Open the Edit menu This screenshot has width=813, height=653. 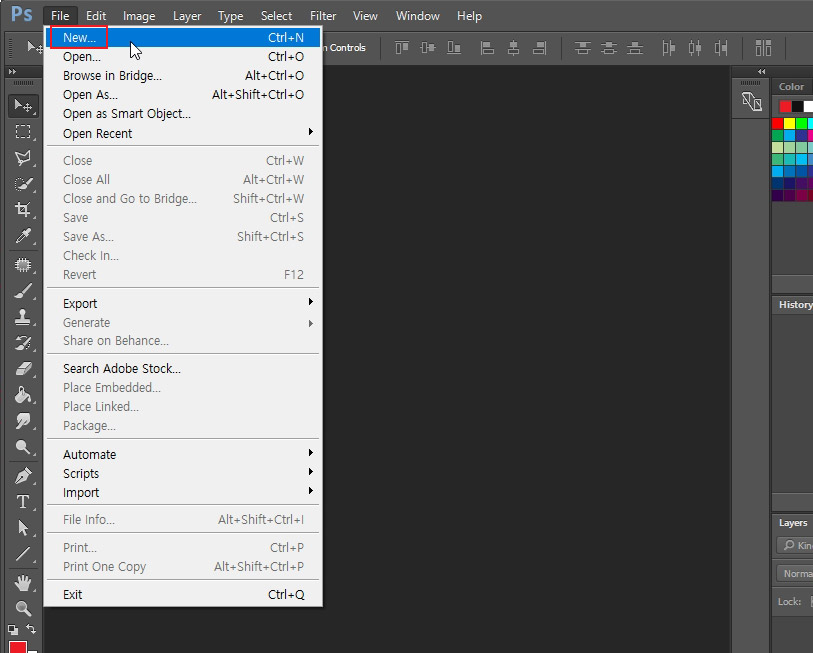click(x=96, y=16)
